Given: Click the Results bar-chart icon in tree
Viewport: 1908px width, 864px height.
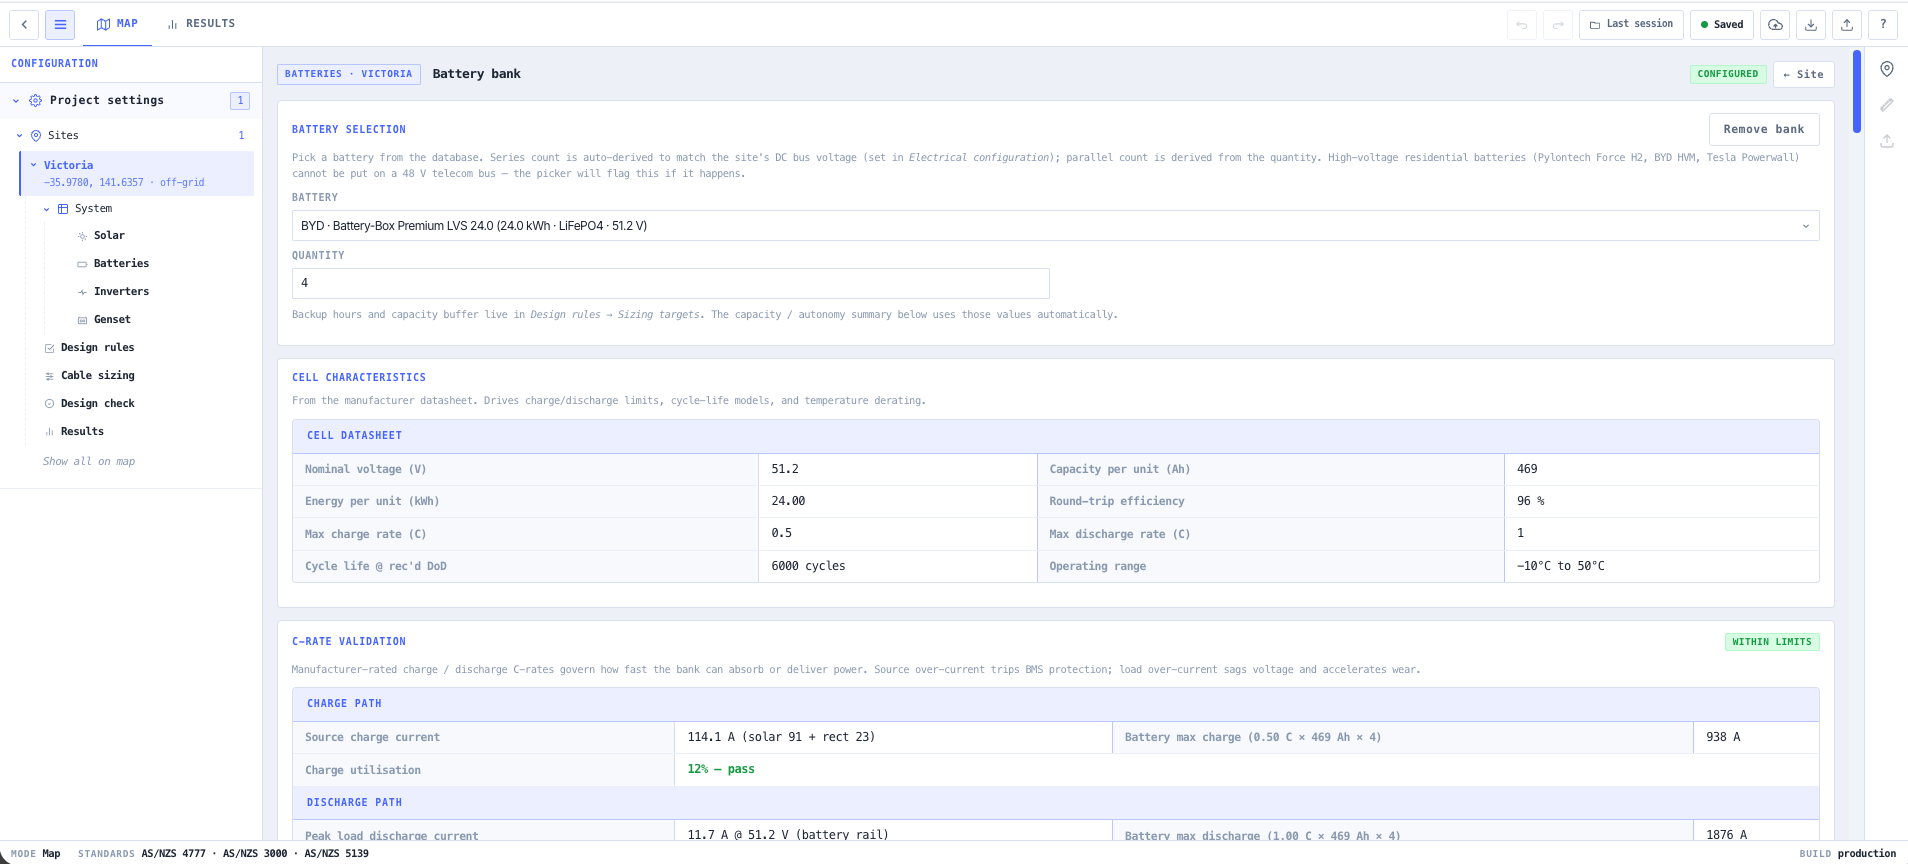Looking at the screenshot, I should [49, 432].
